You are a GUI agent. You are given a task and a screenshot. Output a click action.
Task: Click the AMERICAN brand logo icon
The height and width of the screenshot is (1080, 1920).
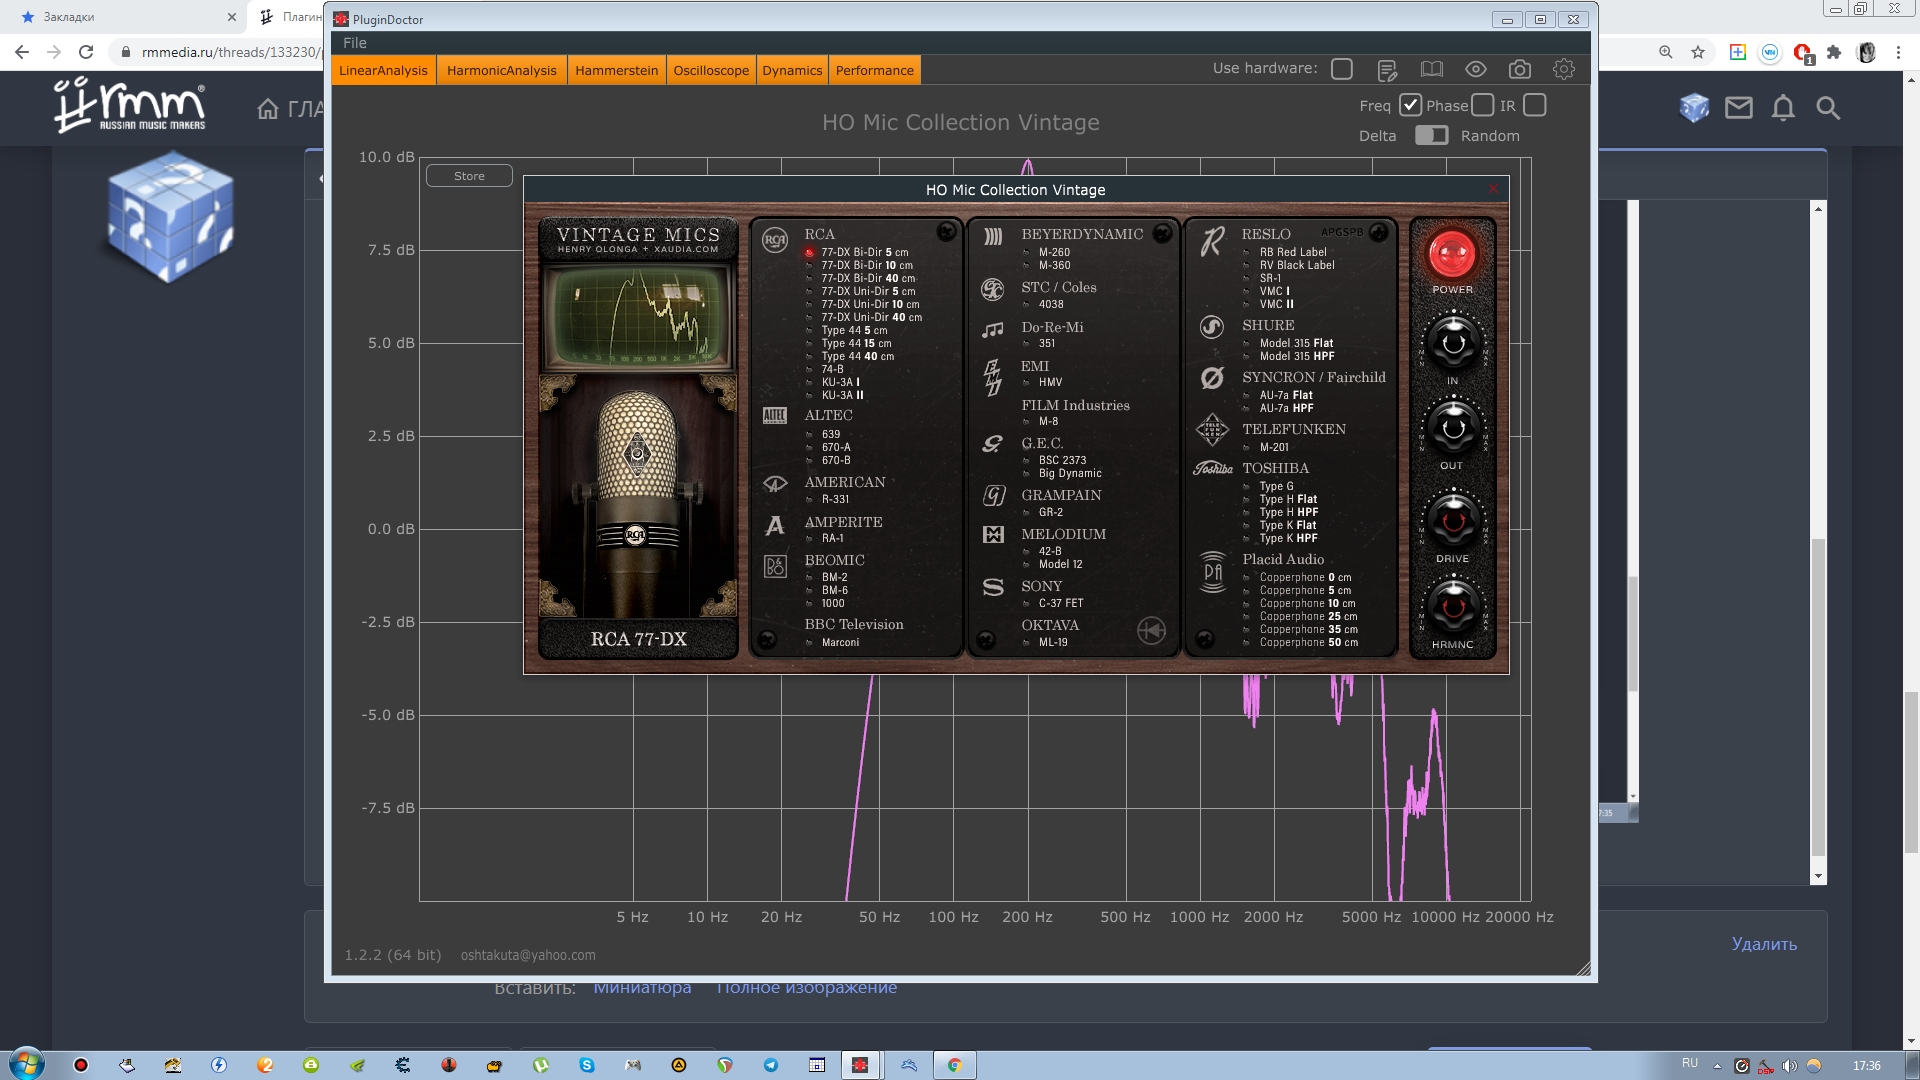775,484
